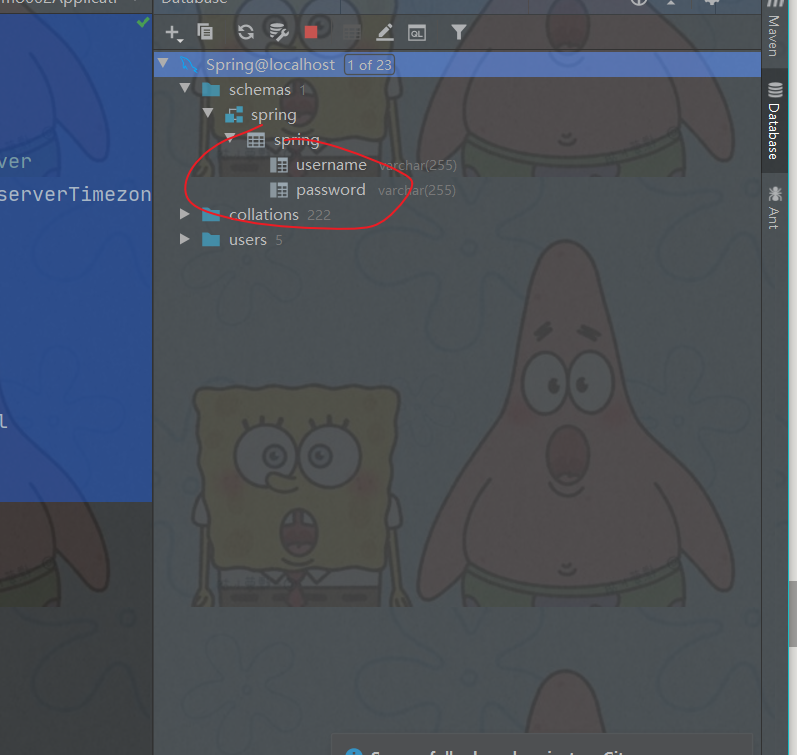Click the spring schema icon
This screenshot has width=797, height=755.
pos(234,115)
